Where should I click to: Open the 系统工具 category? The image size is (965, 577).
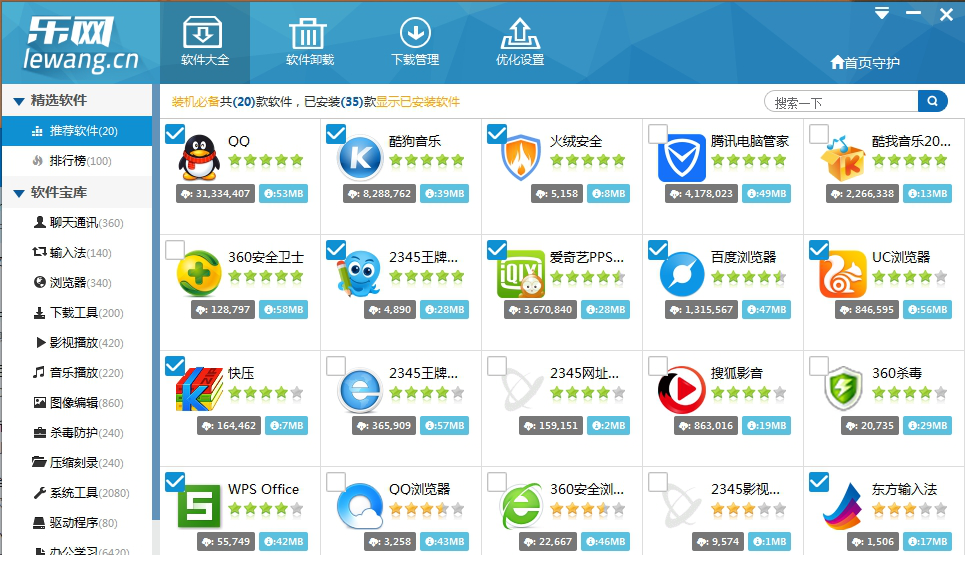click(76, 493)
